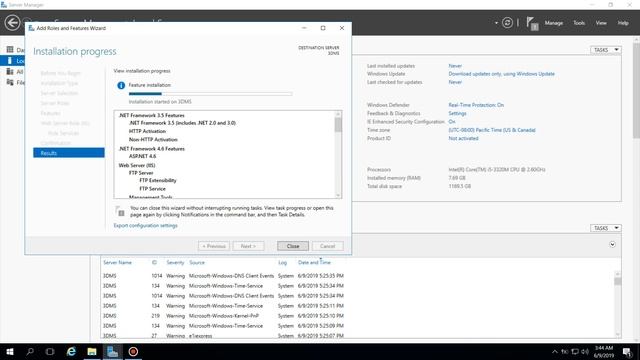This screenshot has width=640, height=360.
Task: Click 'ASP.NET 4.6' in feature list
Action: point(142,156)
